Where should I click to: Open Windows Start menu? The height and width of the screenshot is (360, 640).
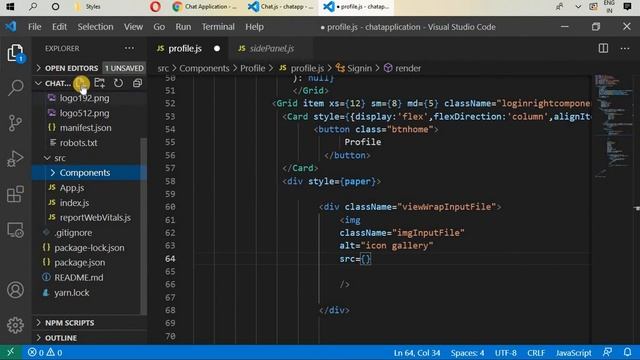[10, 7]
